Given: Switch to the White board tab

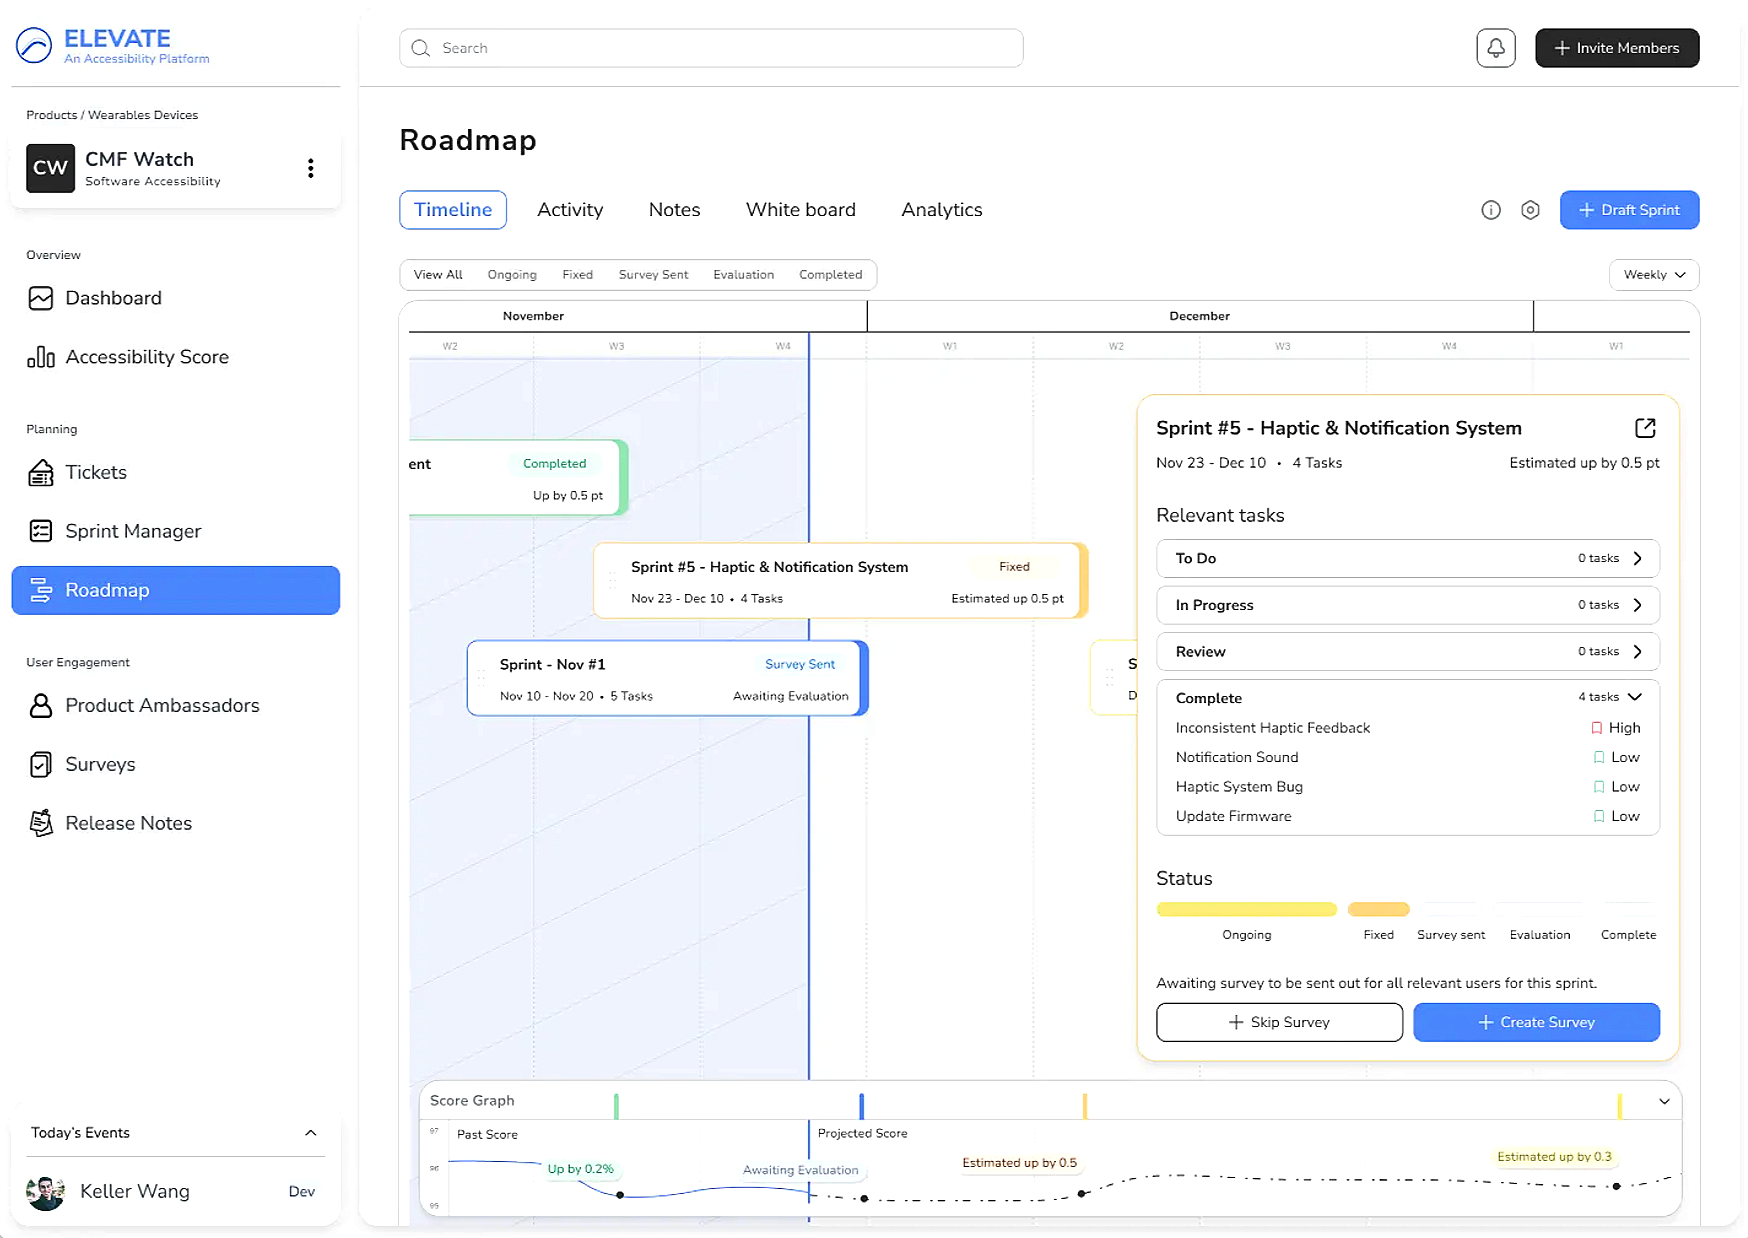Looking at the screenshot, I should click(x=801, y=210).
